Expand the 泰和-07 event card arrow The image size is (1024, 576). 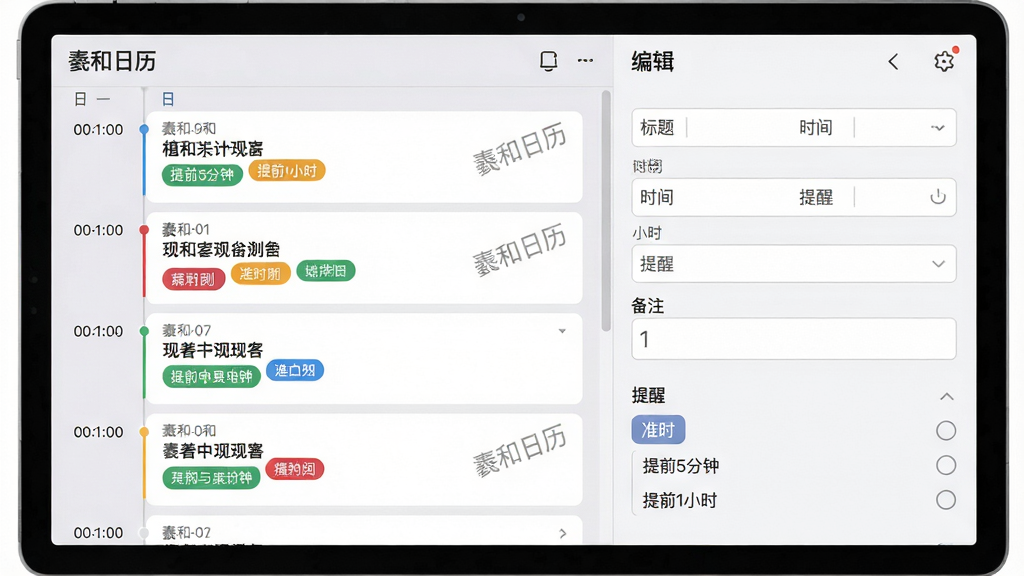pyautogui.click(x=562, y=331)
